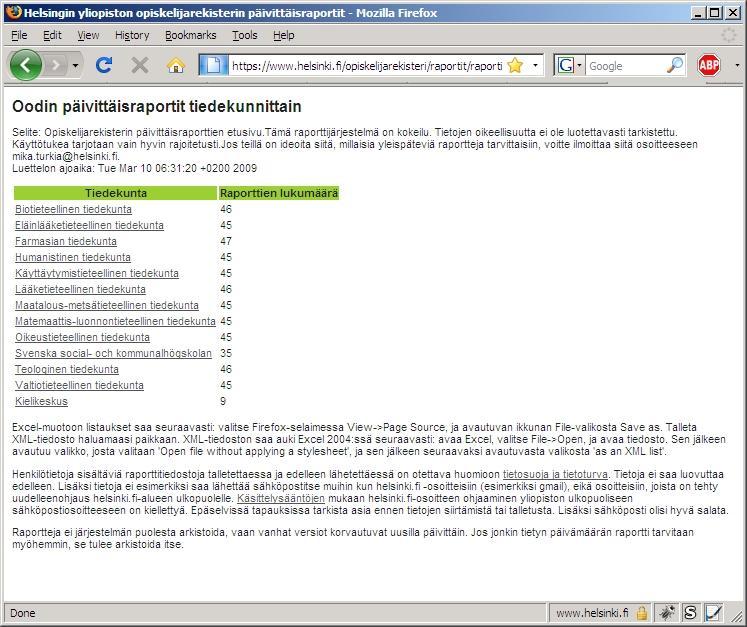Viewport: 747px width, 627px height.
Task: Open the Tools menu
Action: click(245, 35)
